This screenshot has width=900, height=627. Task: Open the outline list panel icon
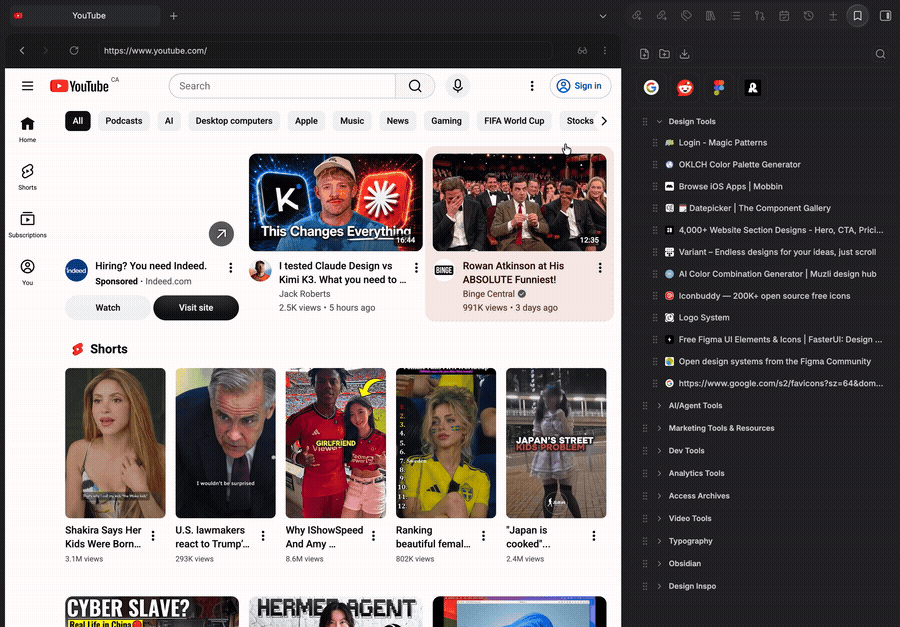[735, 16]
